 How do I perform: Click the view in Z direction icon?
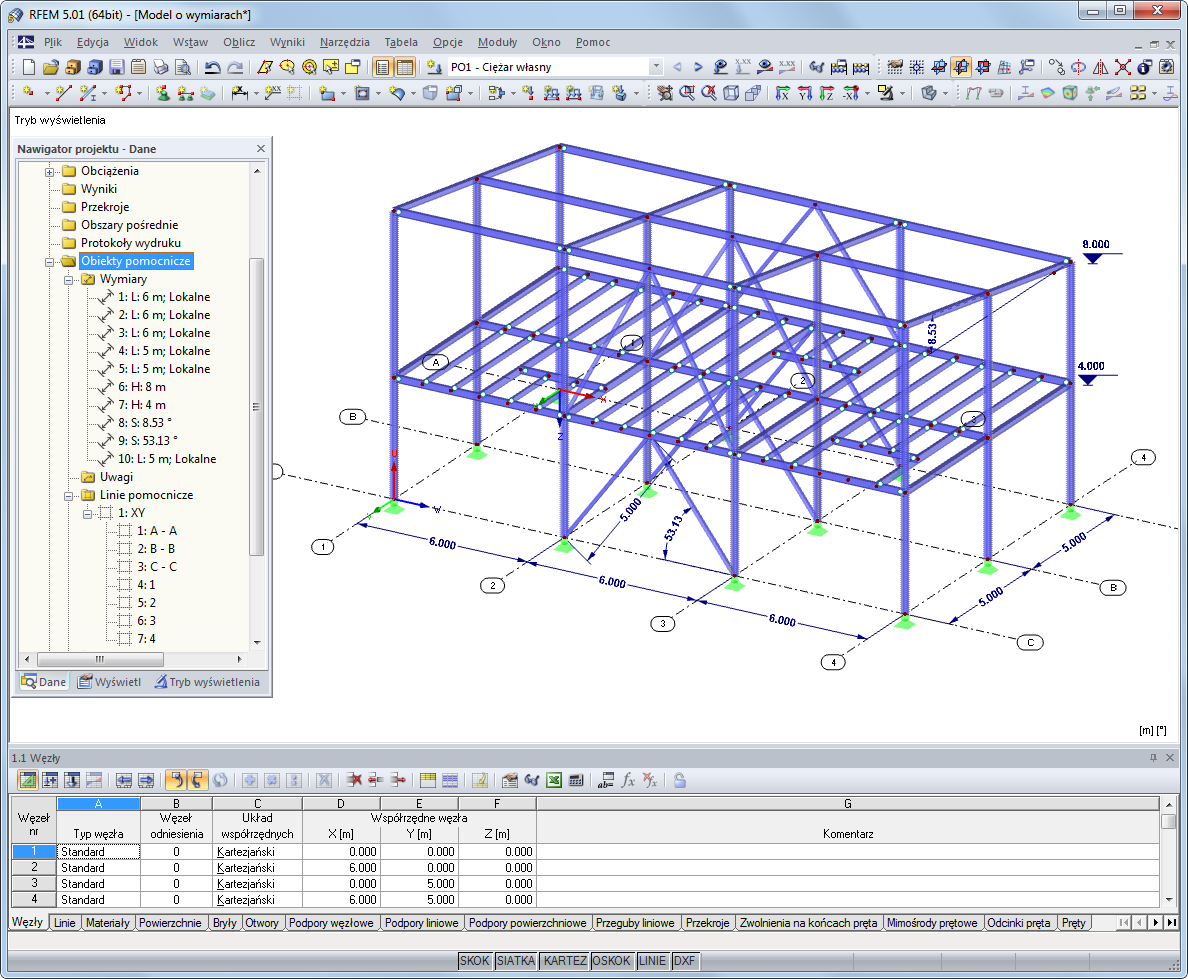point(827,92)
